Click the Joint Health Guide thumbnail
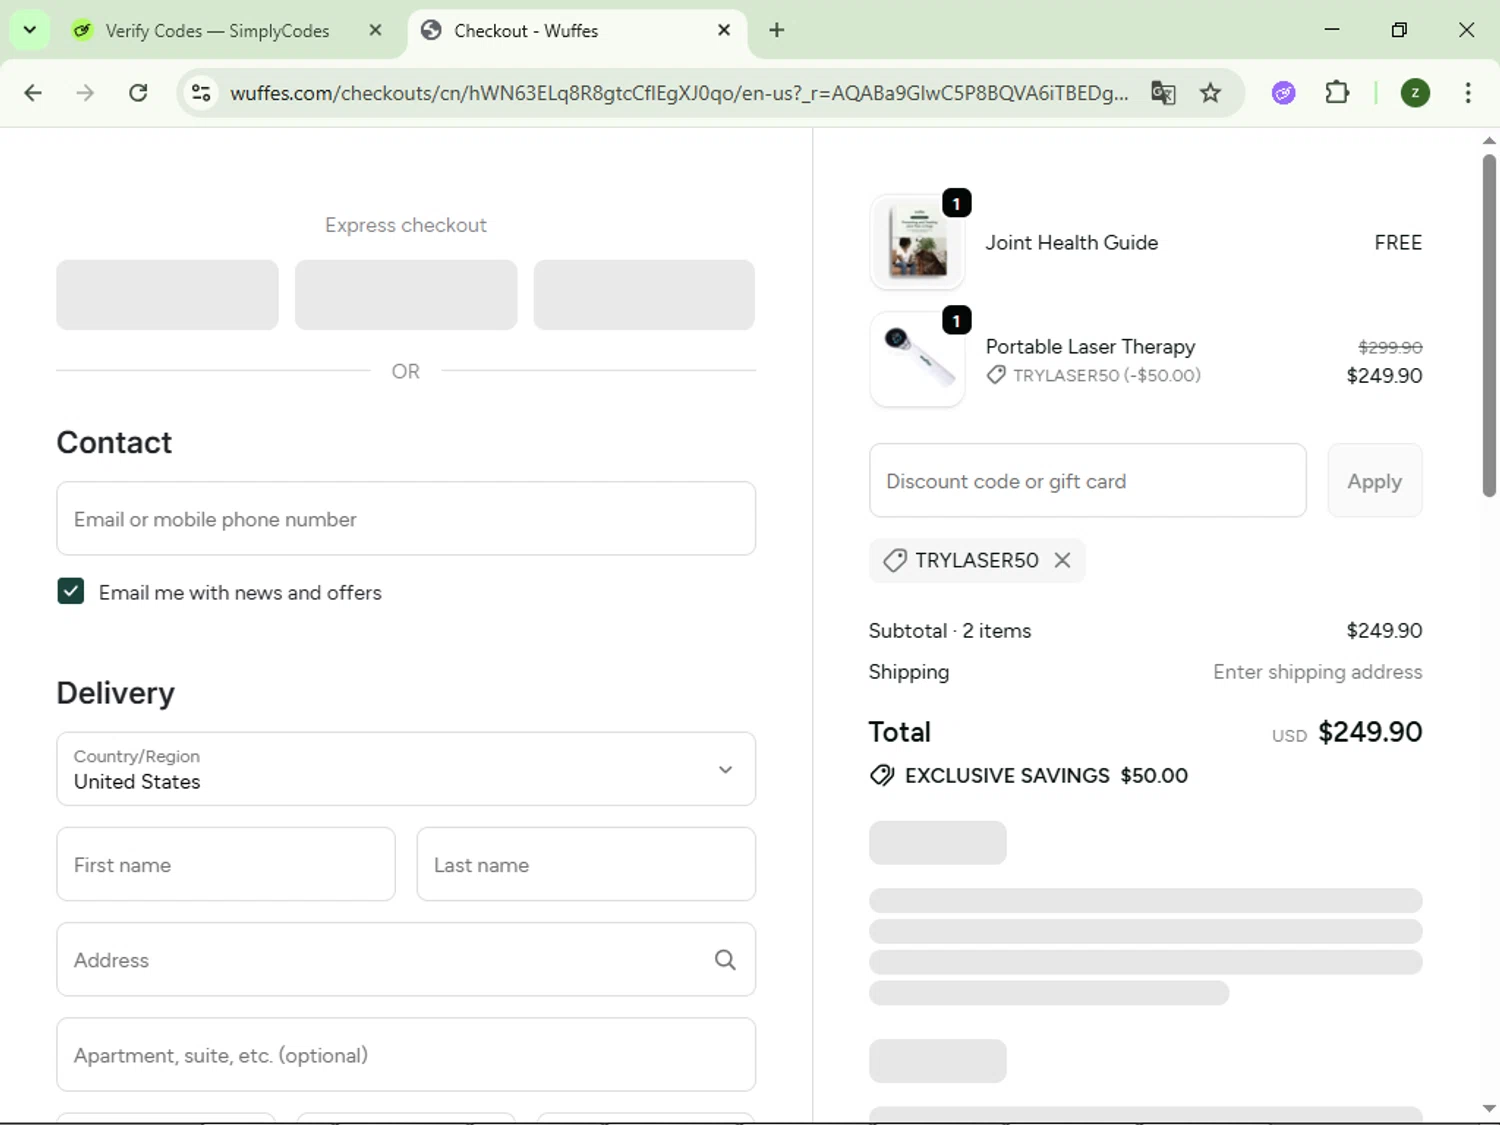 click(918, 243)
